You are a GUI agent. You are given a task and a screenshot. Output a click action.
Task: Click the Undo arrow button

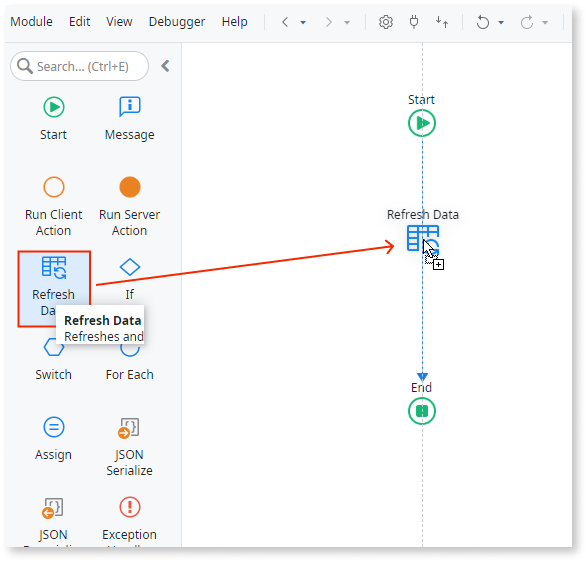click(x=483, y=22)
